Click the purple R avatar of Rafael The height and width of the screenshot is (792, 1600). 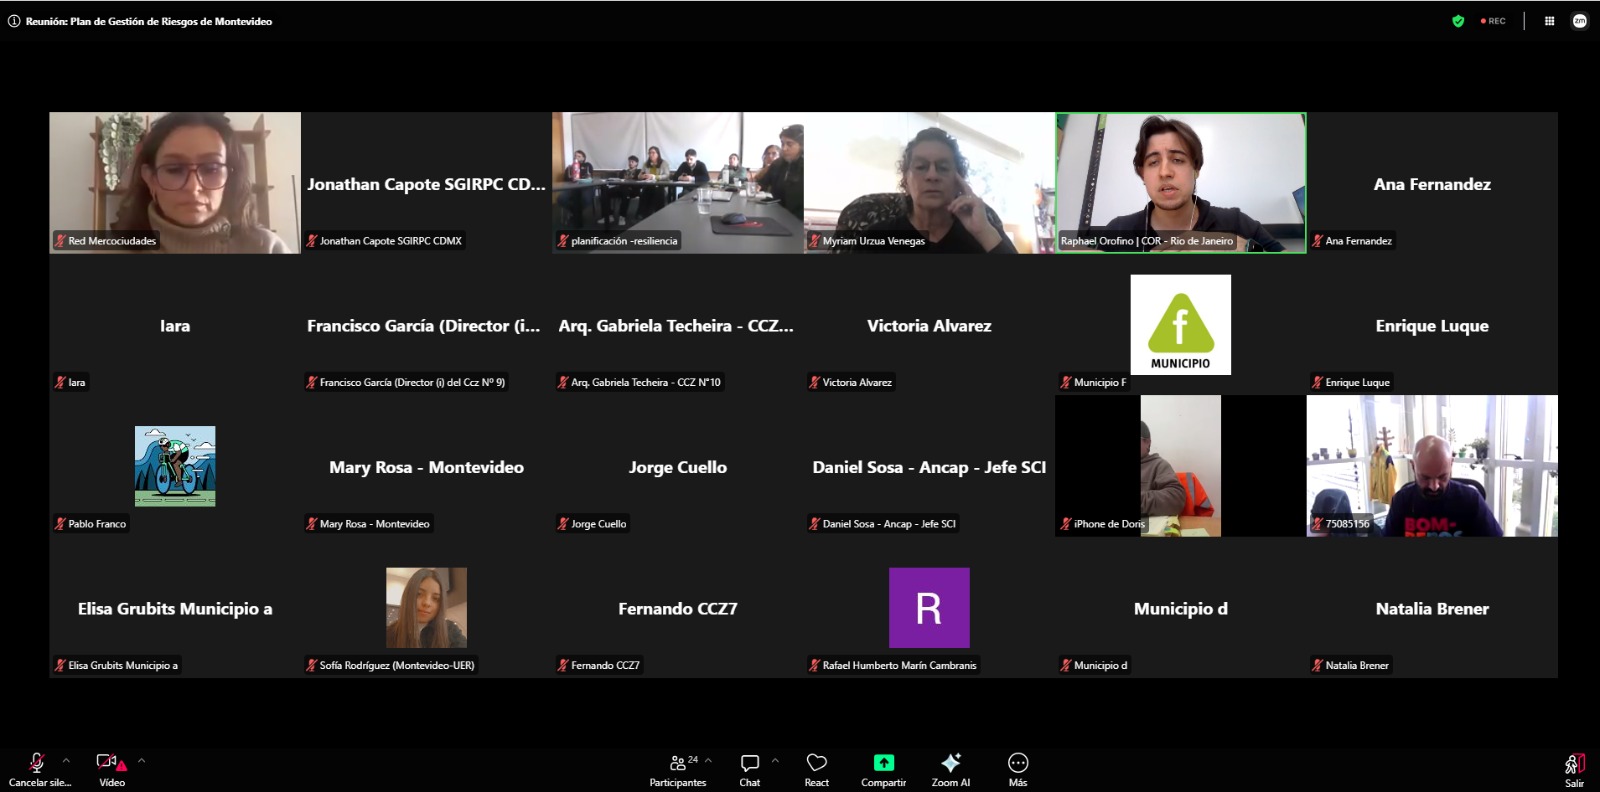pyautogui.click(x=929, y=608)
